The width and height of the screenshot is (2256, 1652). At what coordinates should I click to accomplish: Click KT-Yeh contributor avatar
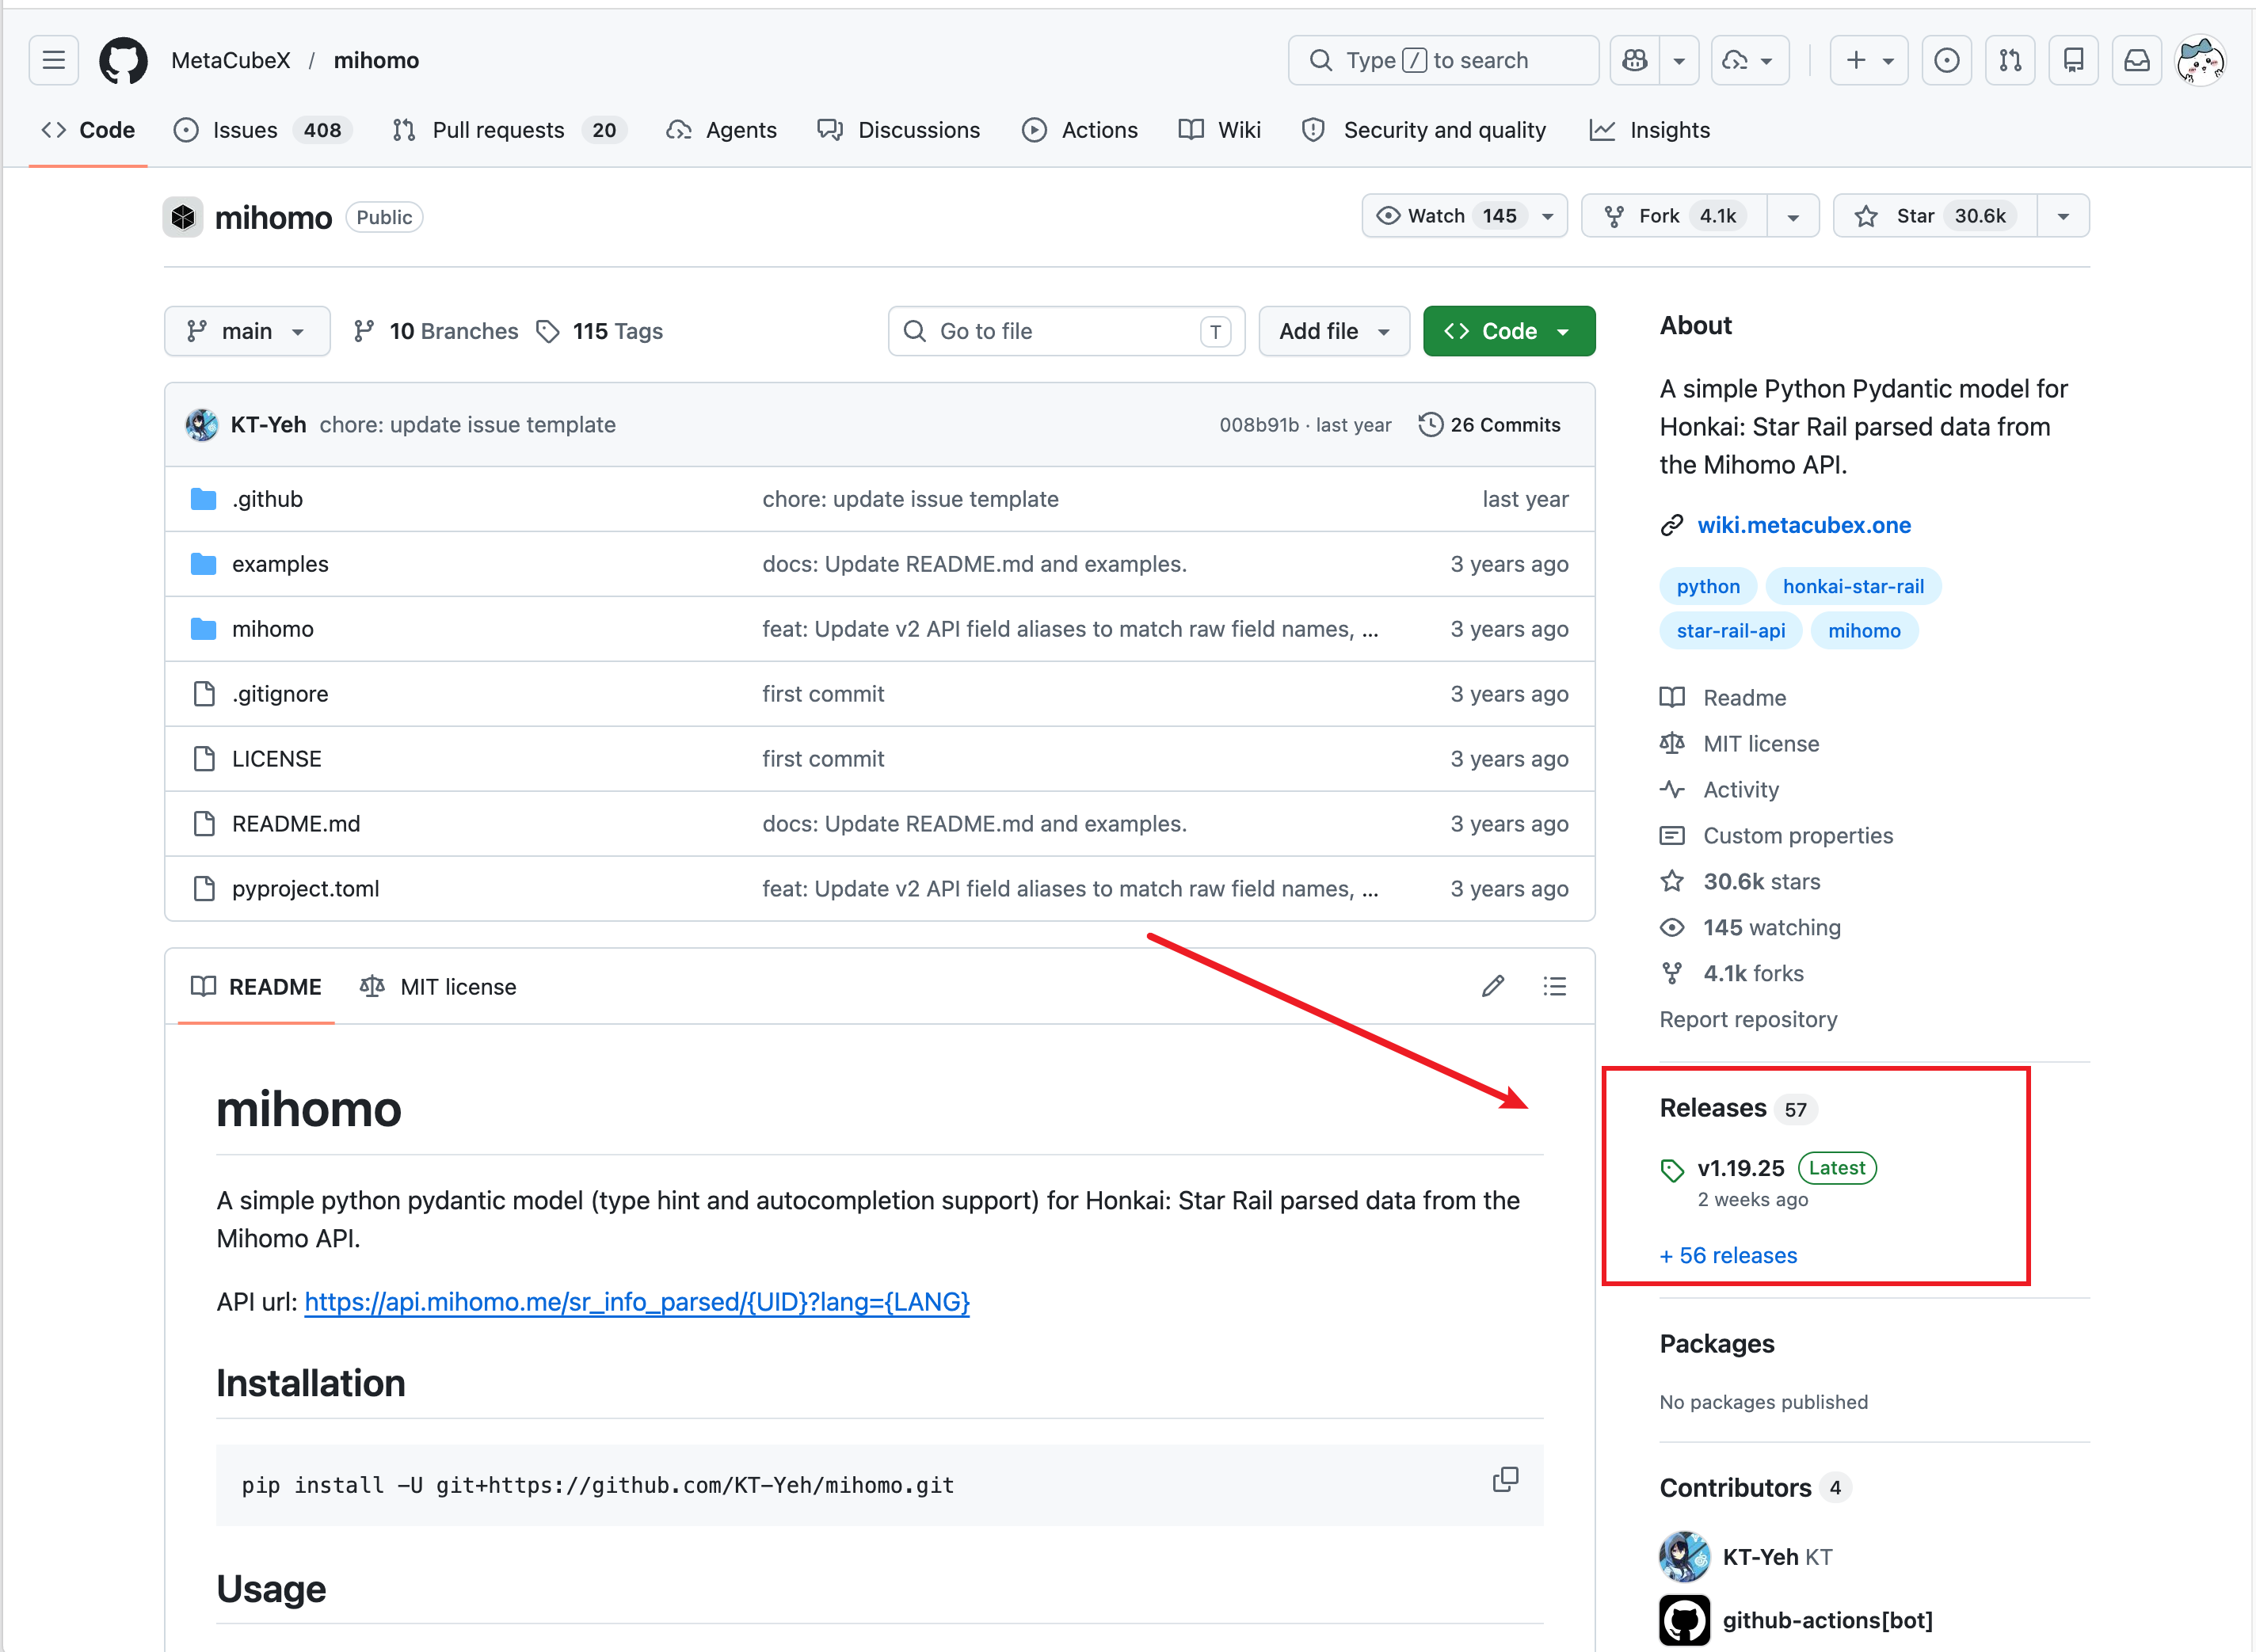(1684, 1556)
